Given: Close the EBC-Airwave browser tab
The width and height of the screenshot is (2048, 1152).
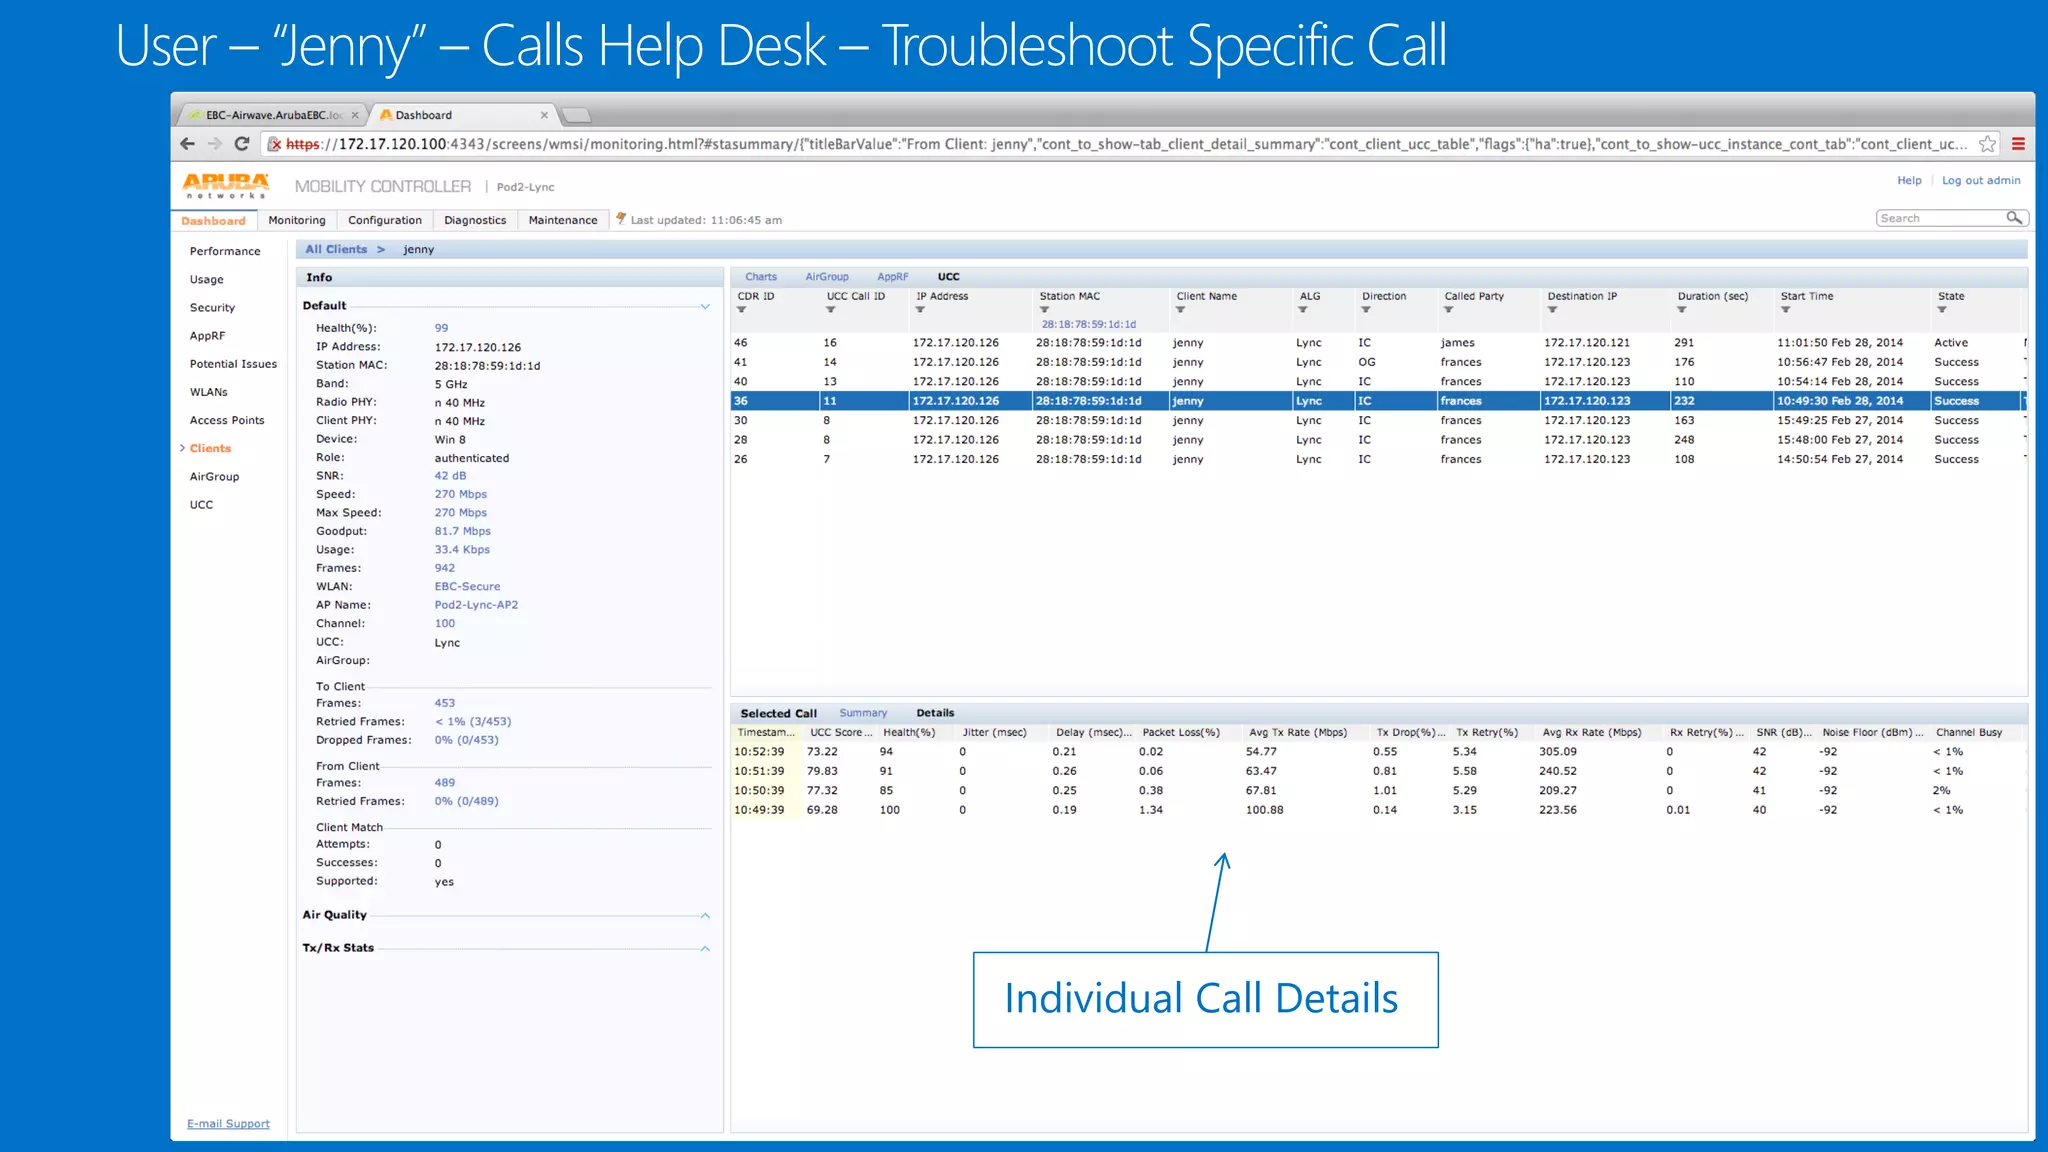Looking at the screenshot, I should point(355,115).
